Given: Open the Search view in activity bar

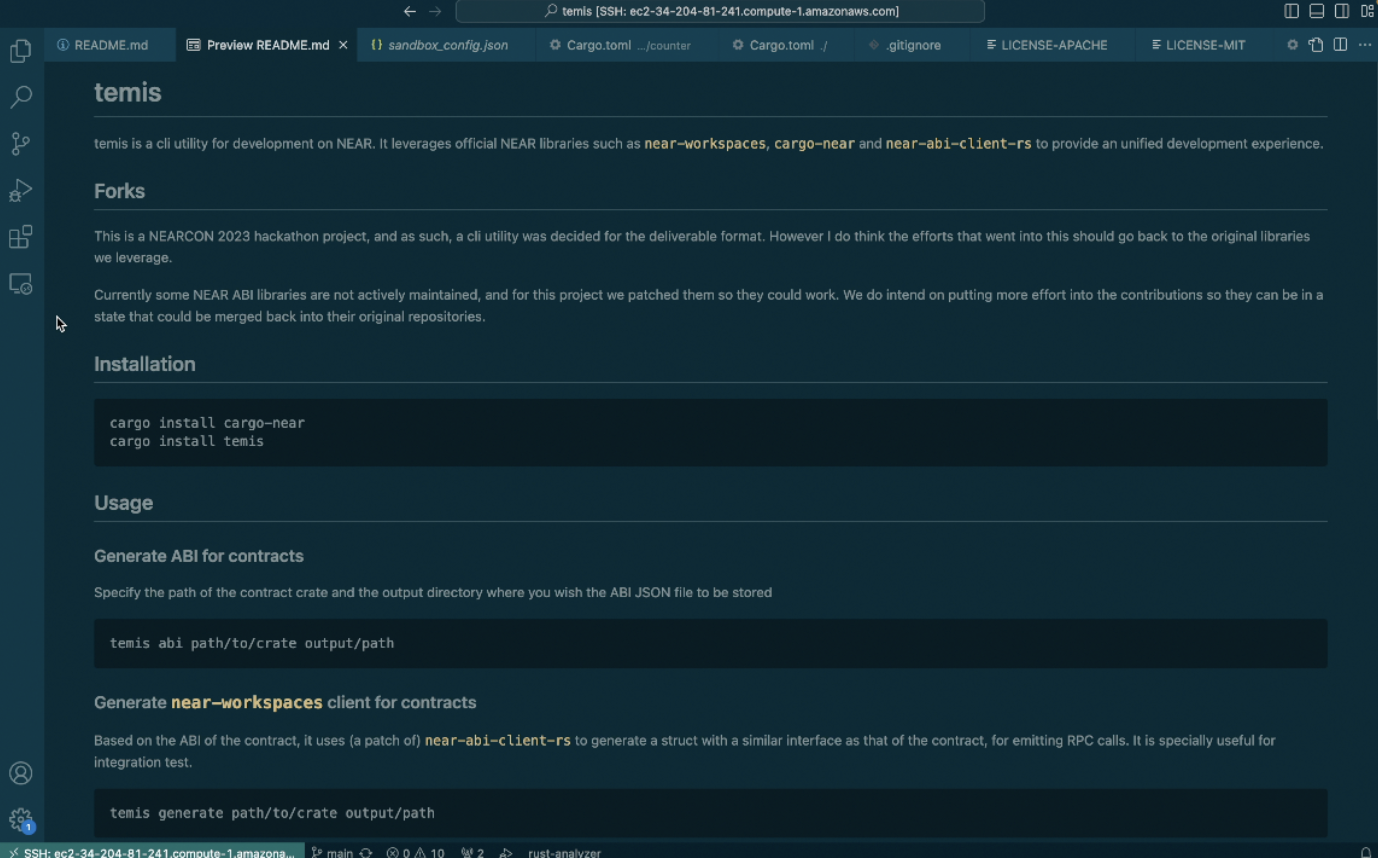Looking at the screenshot, I should click(21, 97).
